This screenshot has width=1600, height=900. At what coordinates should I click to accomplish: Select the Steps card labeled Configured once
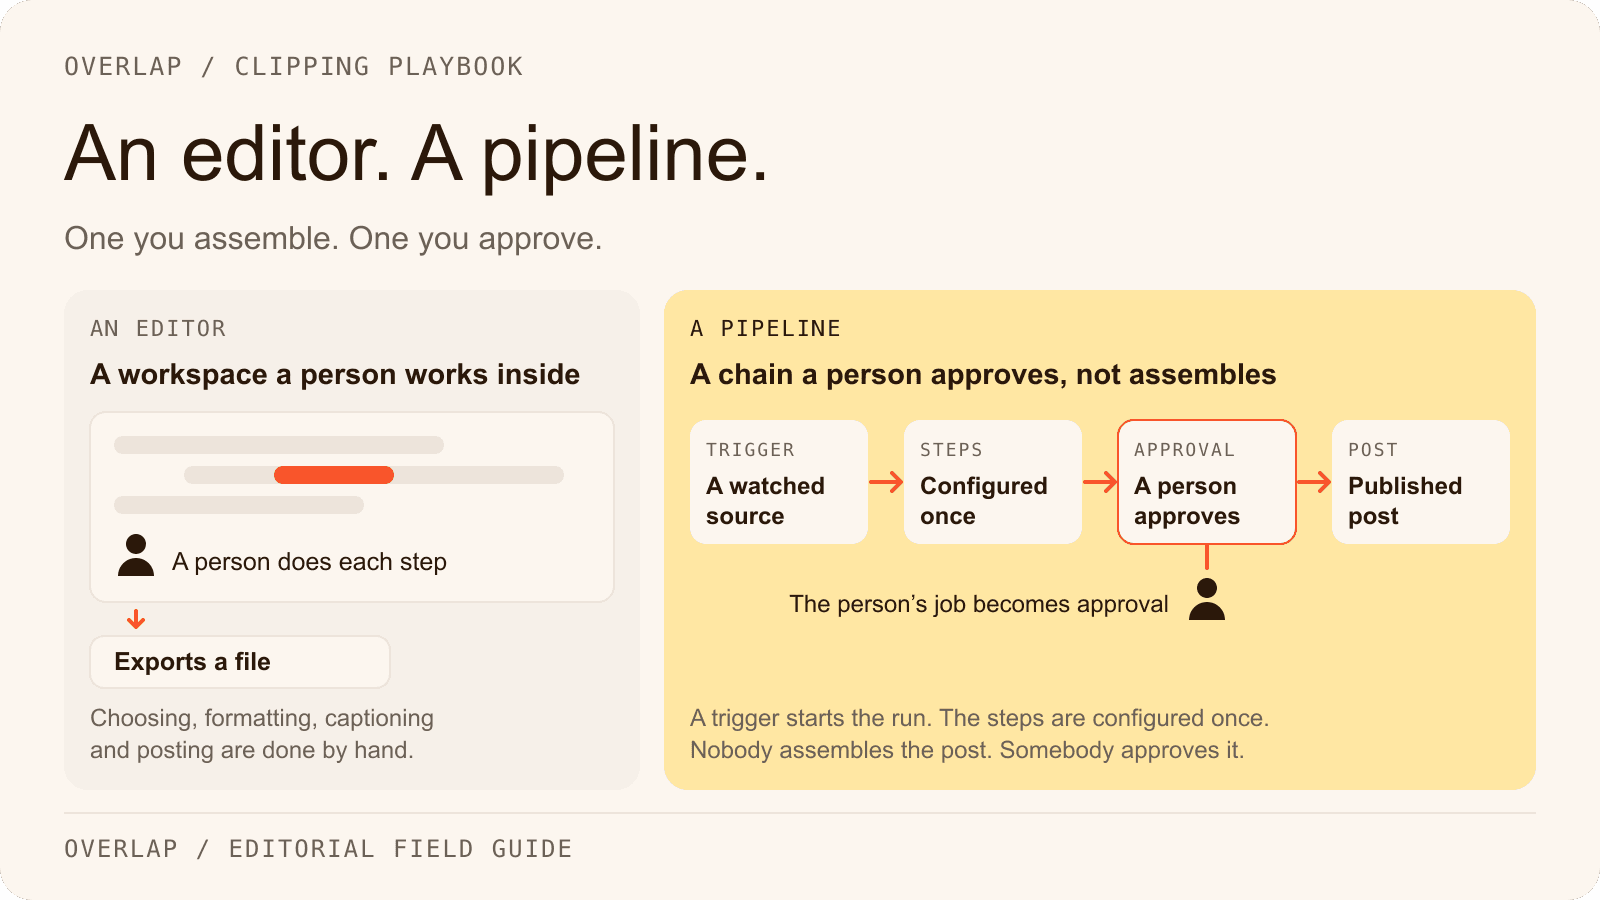(993, 482)
